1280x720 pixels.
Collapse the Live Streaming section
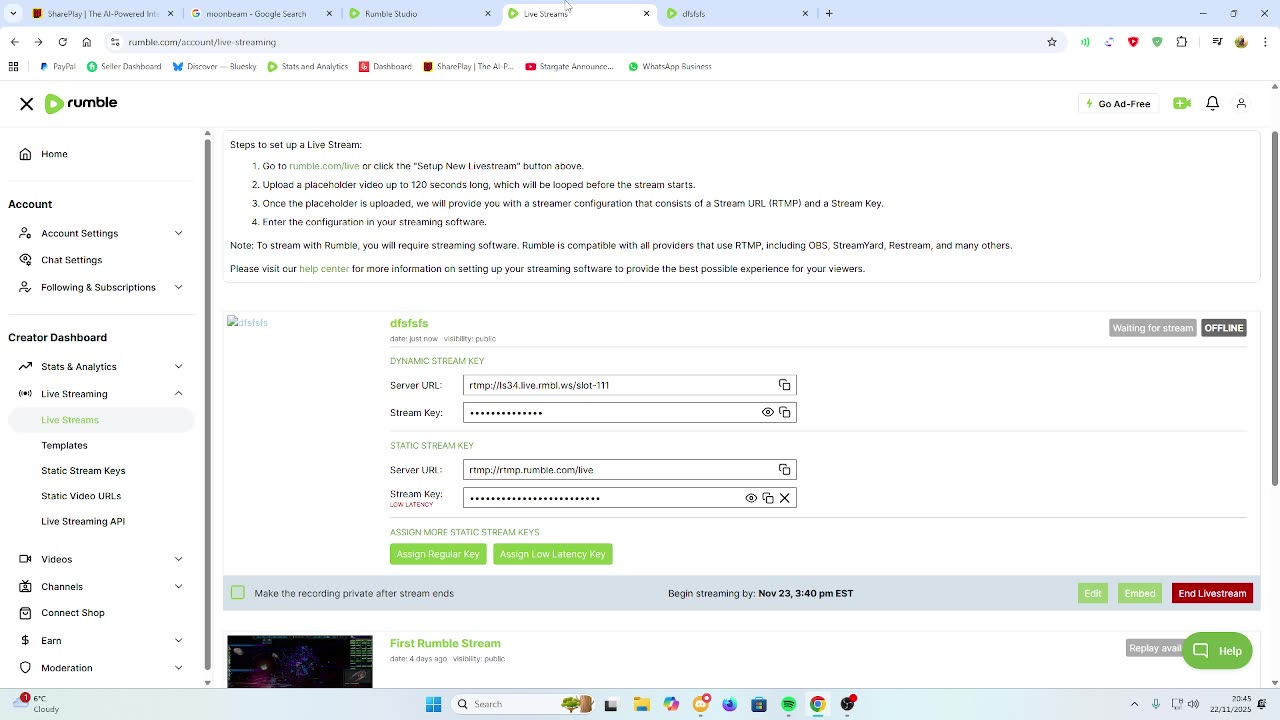coord(178,394)
